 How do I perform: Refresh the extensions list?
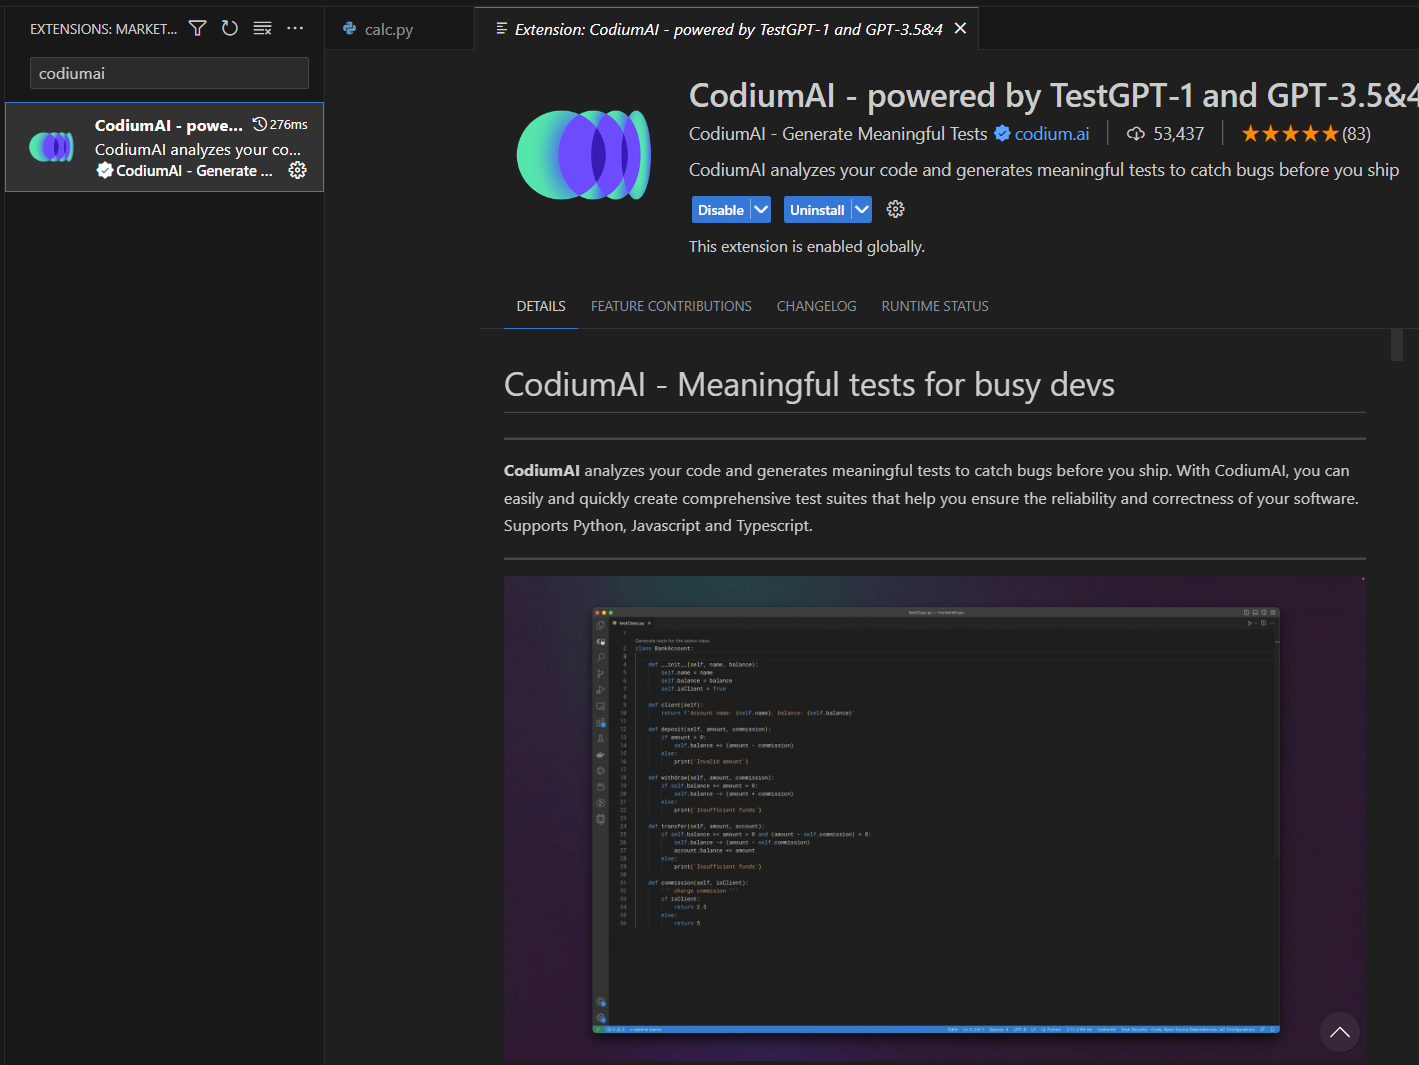click(x=230, y=28)
